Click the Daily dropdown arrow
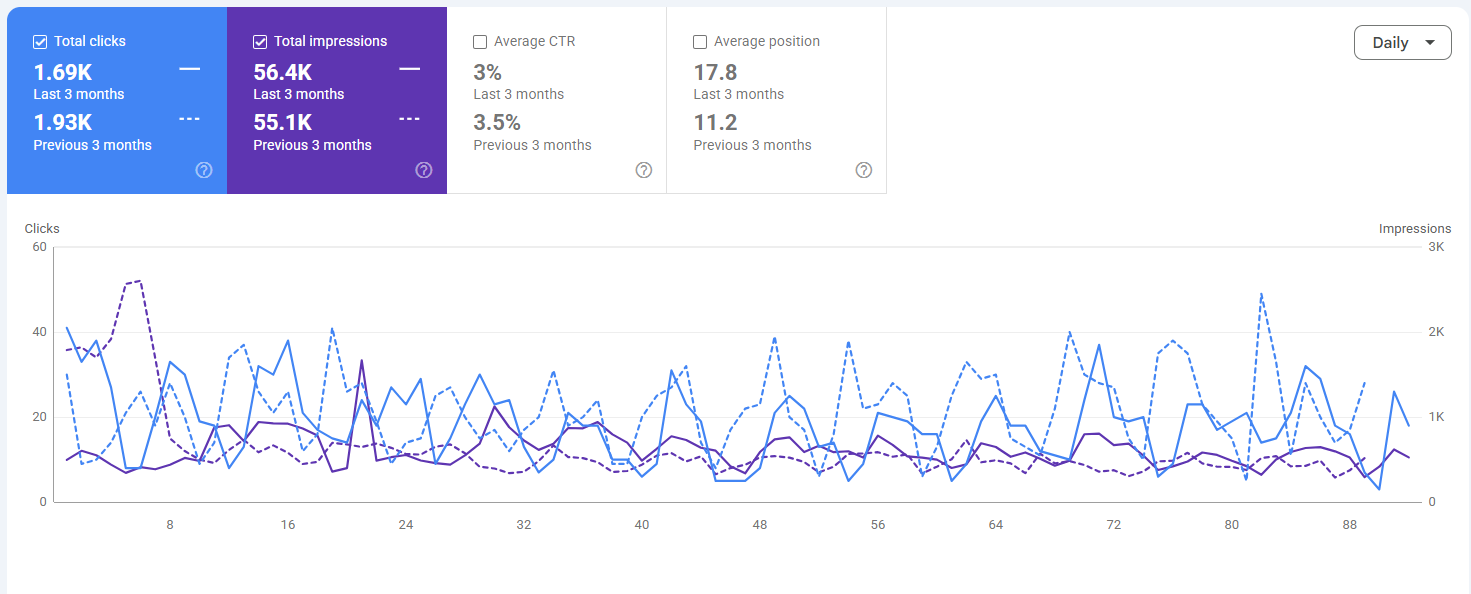 (1430, 43)
